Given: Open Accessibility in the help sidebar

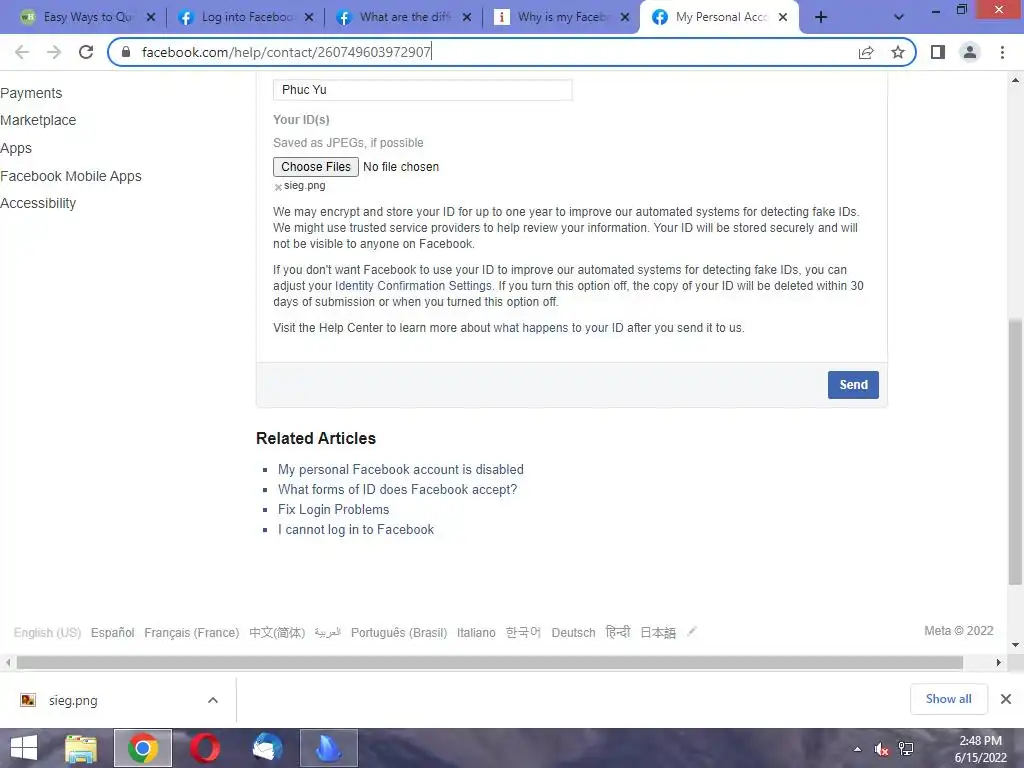Looking at the screenshot, I should (38, 203).
